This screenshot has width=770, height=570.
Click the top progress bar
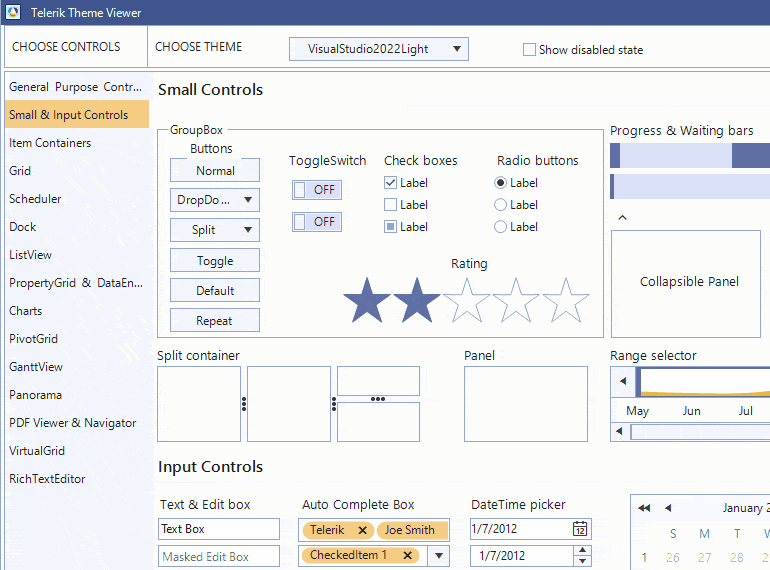(x=690, y=156)
